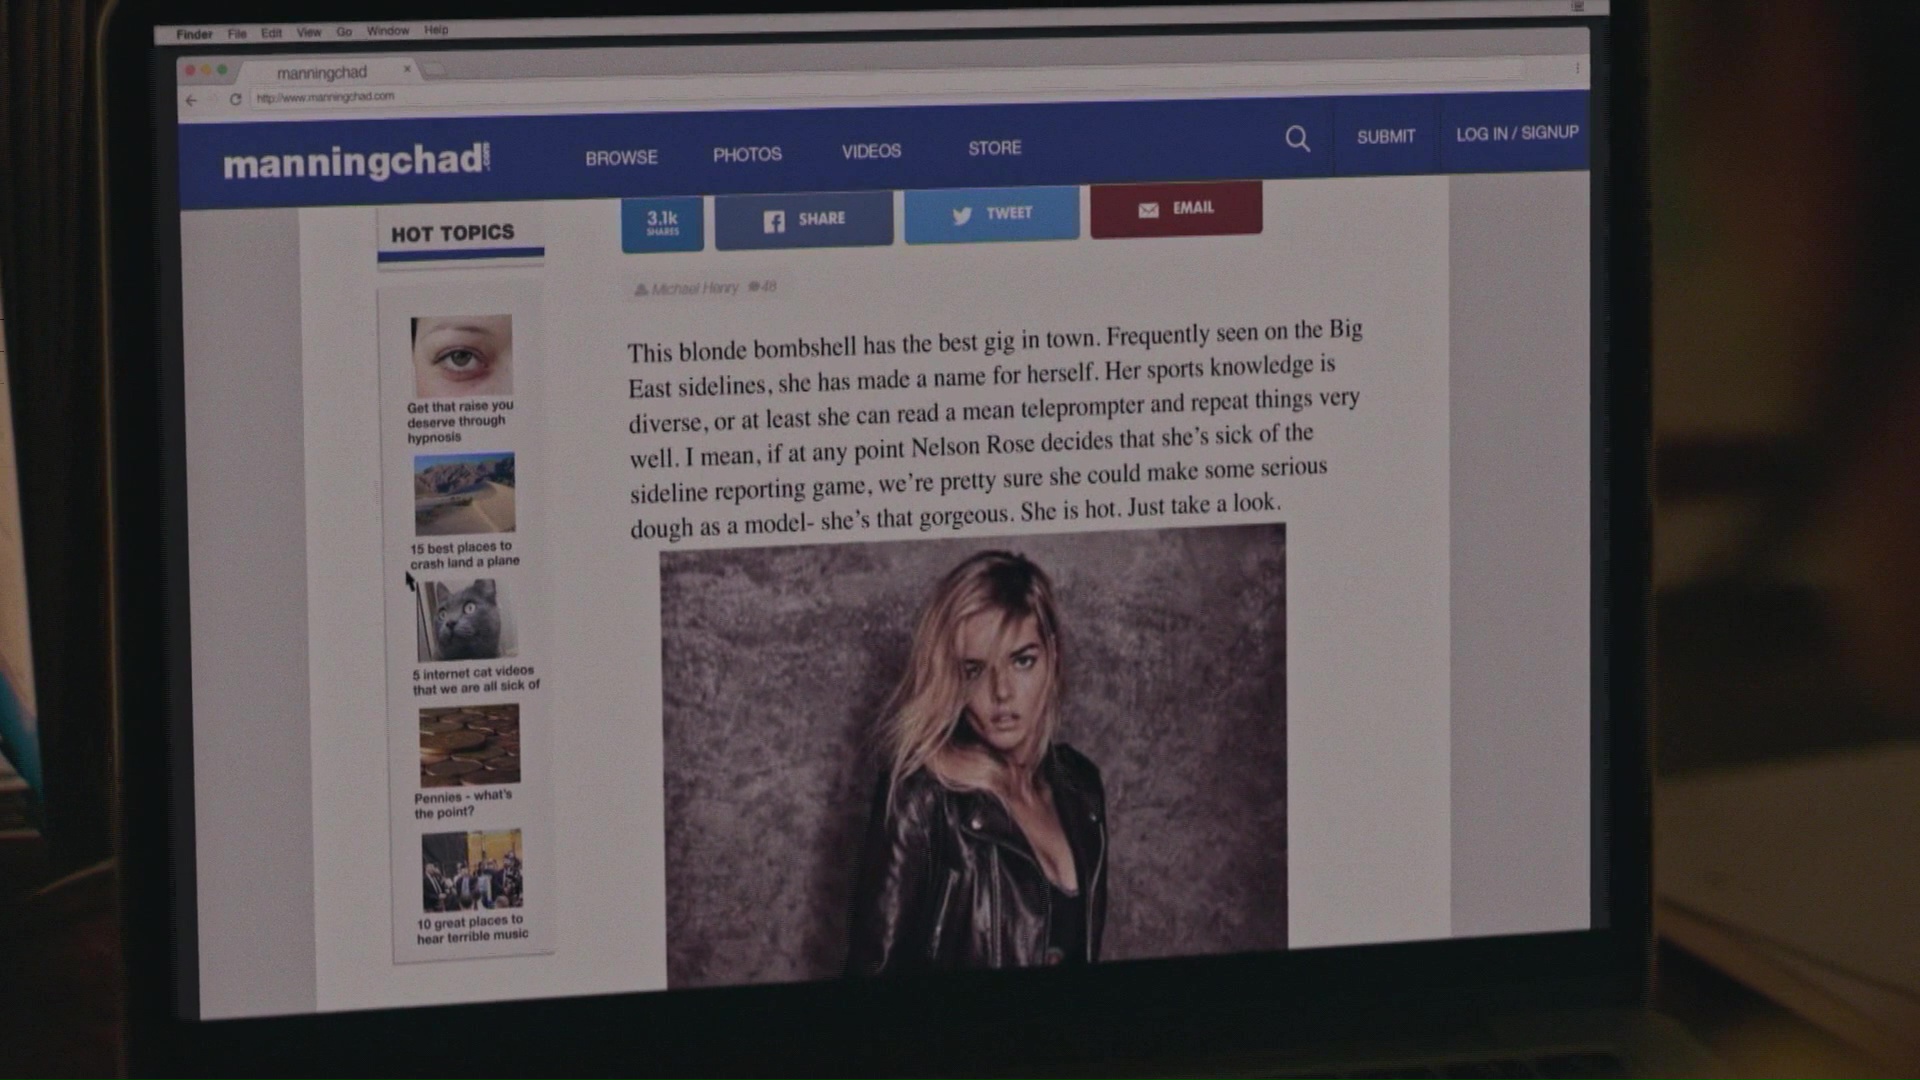Click the 3.1k shares counter

[x=662, y=222]
